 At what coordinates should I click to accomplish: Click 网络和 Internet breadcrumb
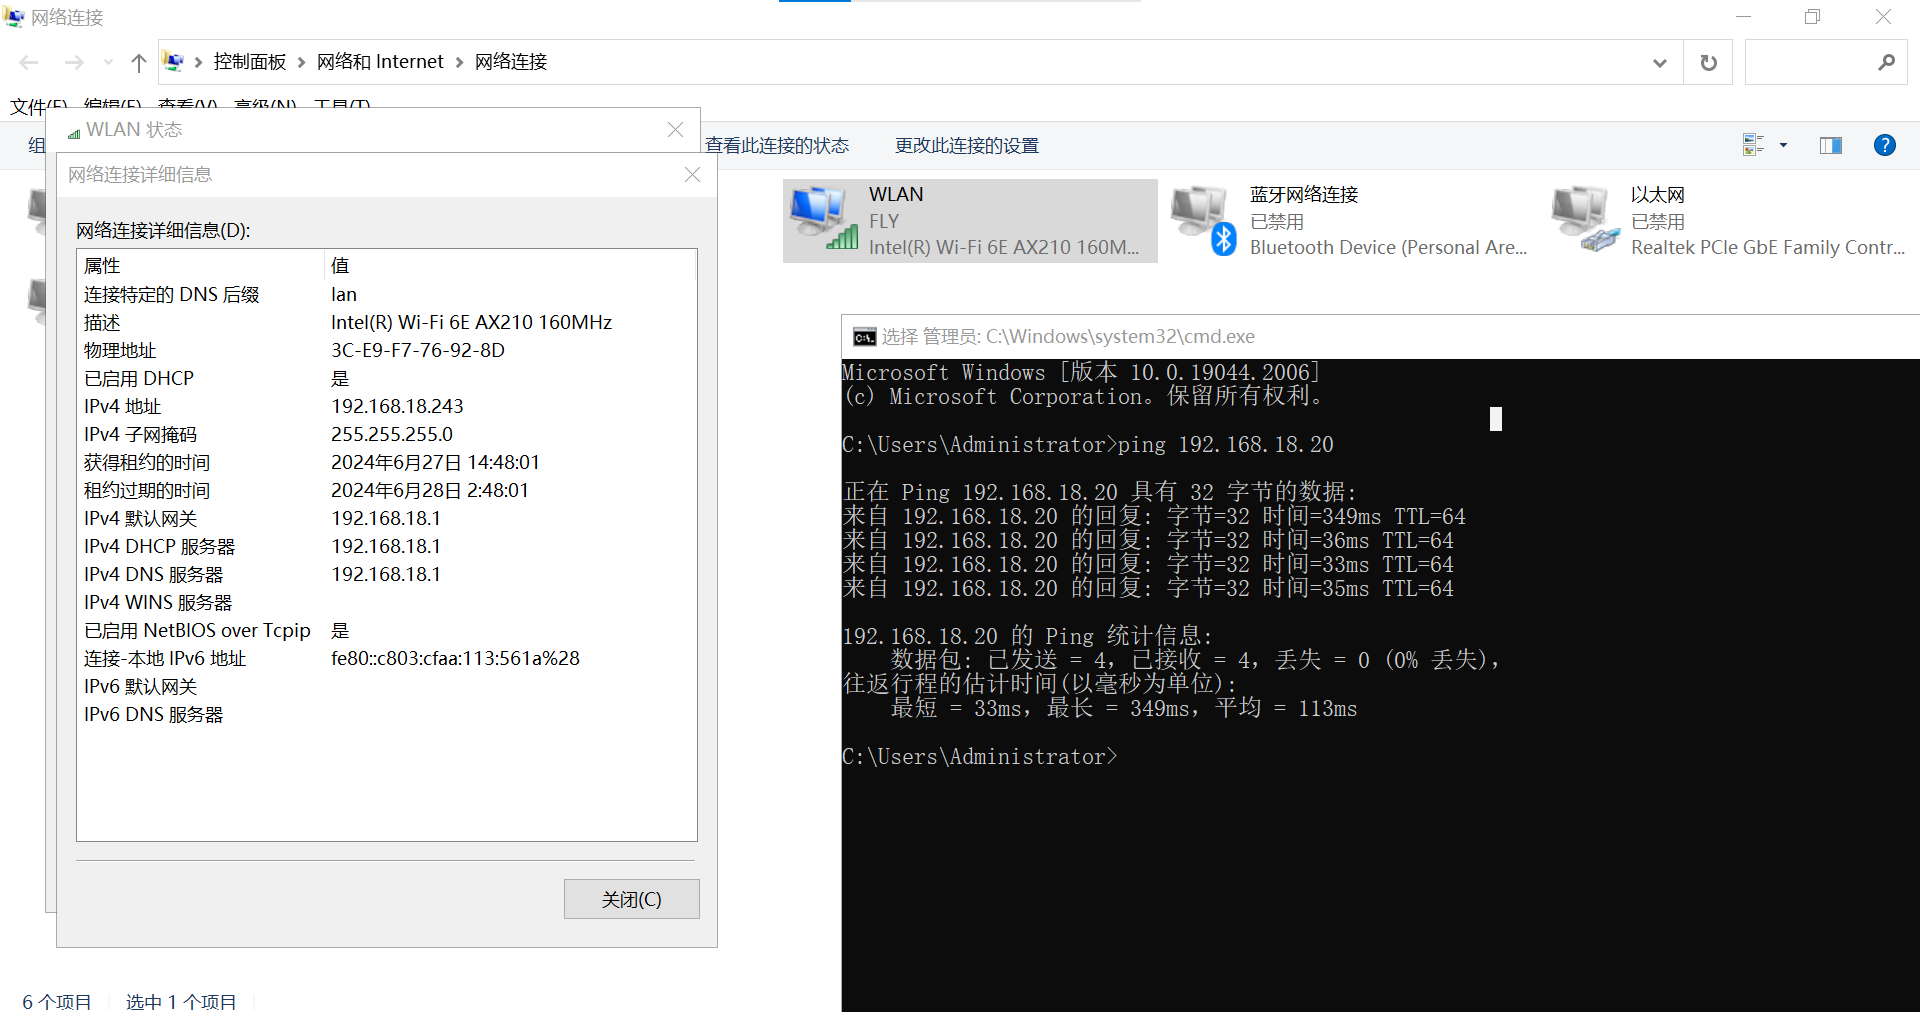(380, 62)
